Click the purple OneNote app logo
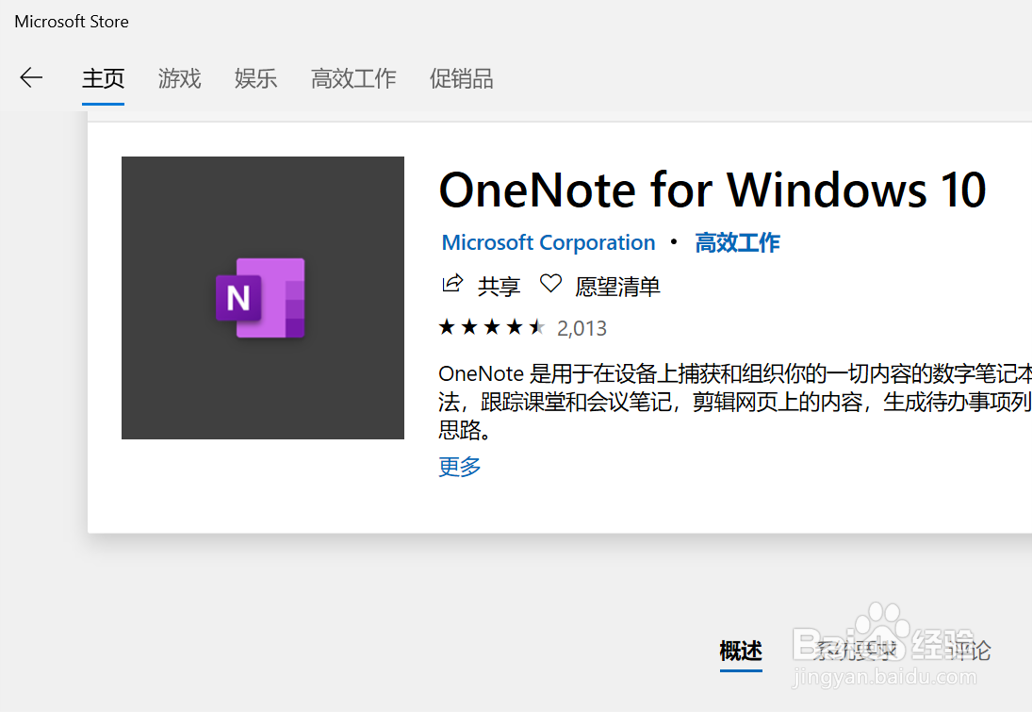The width and height of the screenshot is (1032, 712). tap(261, 298)
